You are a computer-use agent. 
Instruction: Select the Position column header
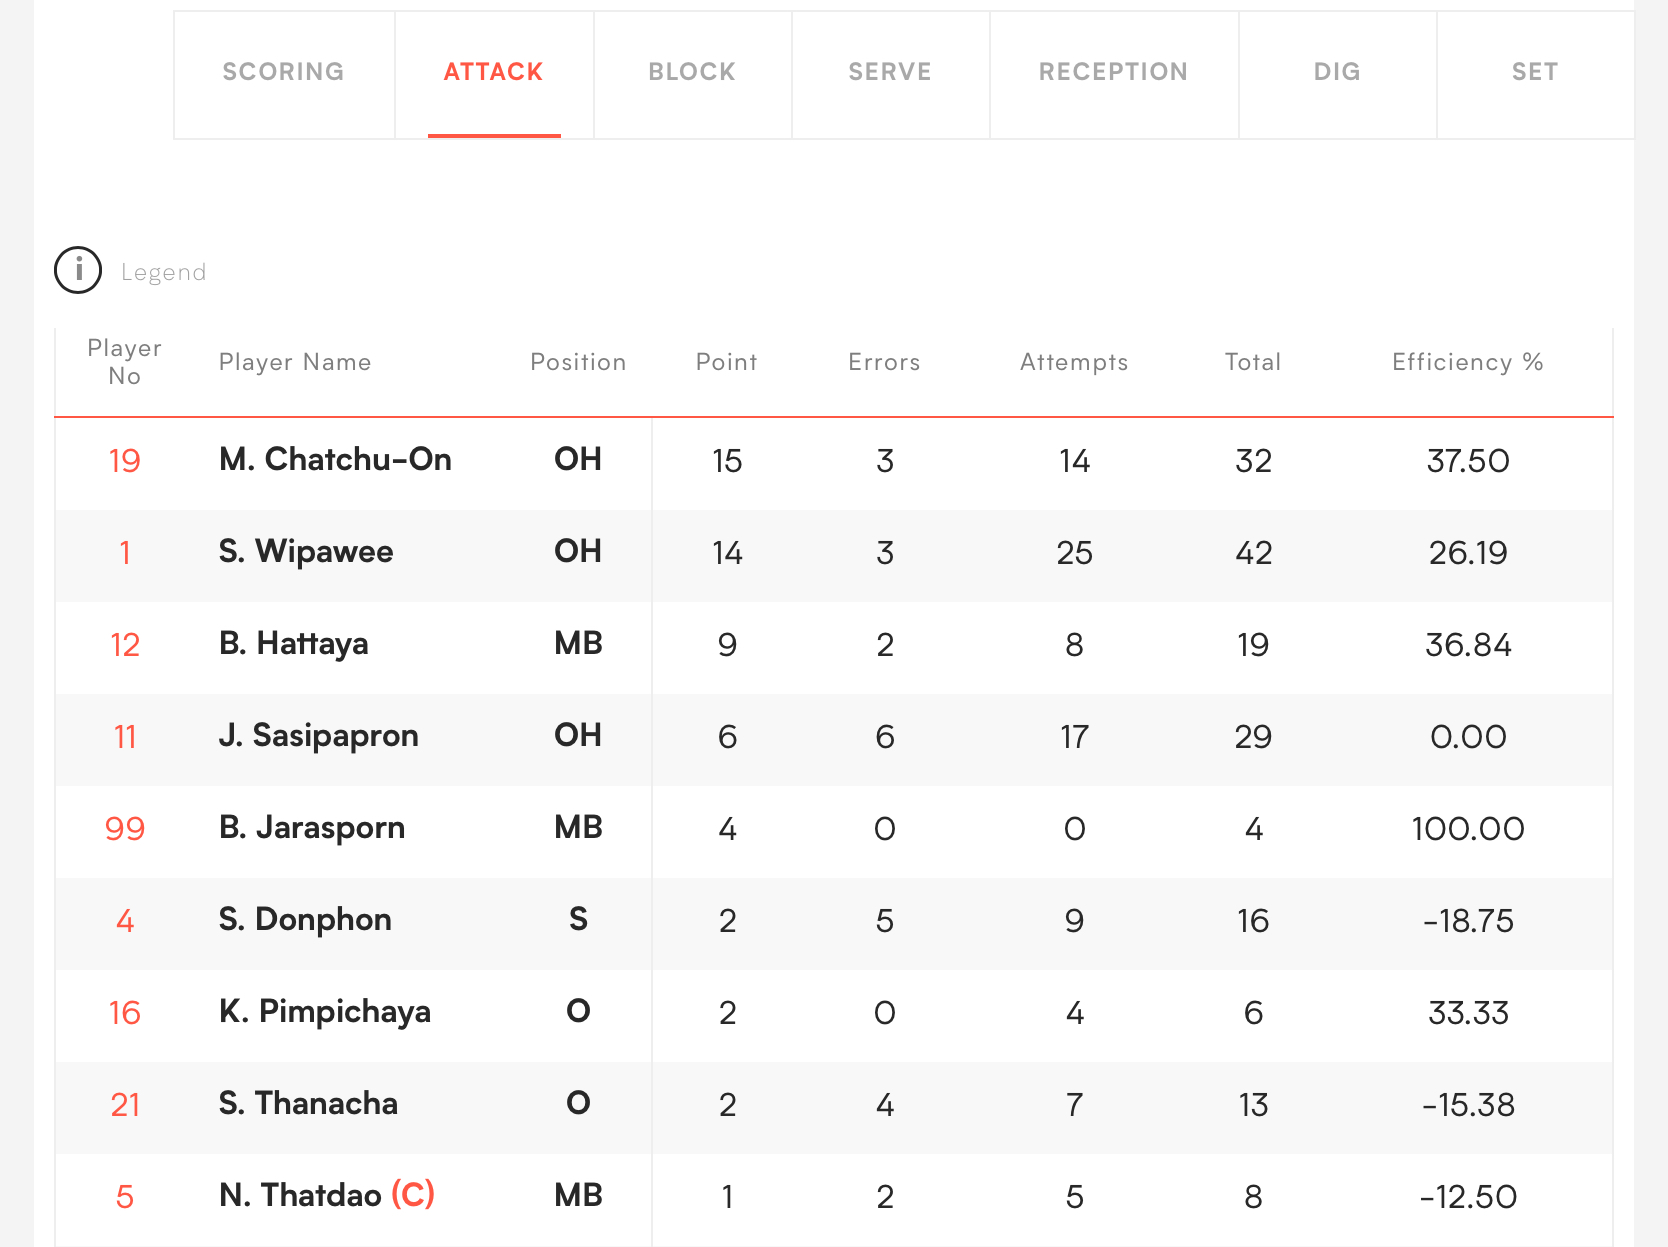tap(578, 362)
